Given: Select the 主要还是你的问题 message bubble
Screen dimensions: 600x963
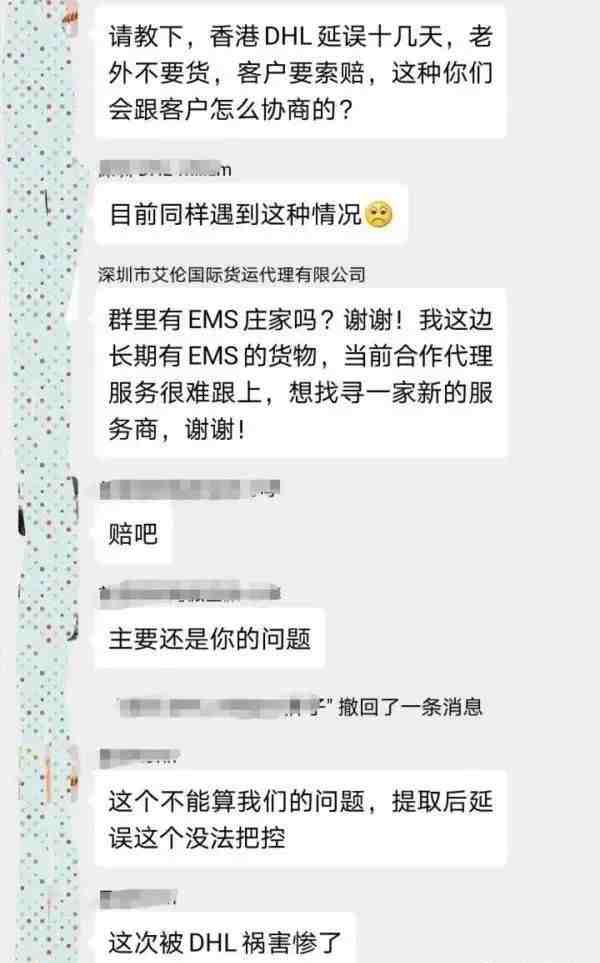Looking at the screenshot, I should tap(209, 639).
